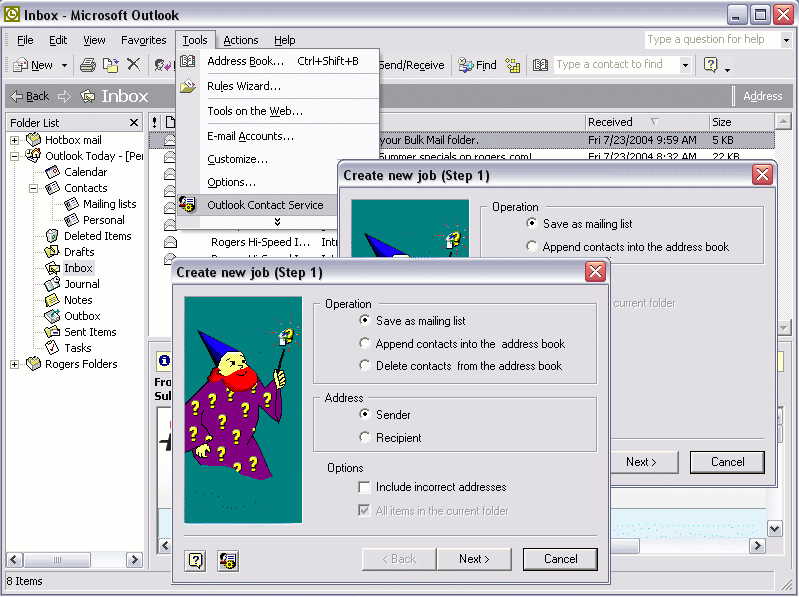Sort messages by Received column header
The height and width of the screenshot is (597, 799).
pyautogui.click(x=646, y=122)
